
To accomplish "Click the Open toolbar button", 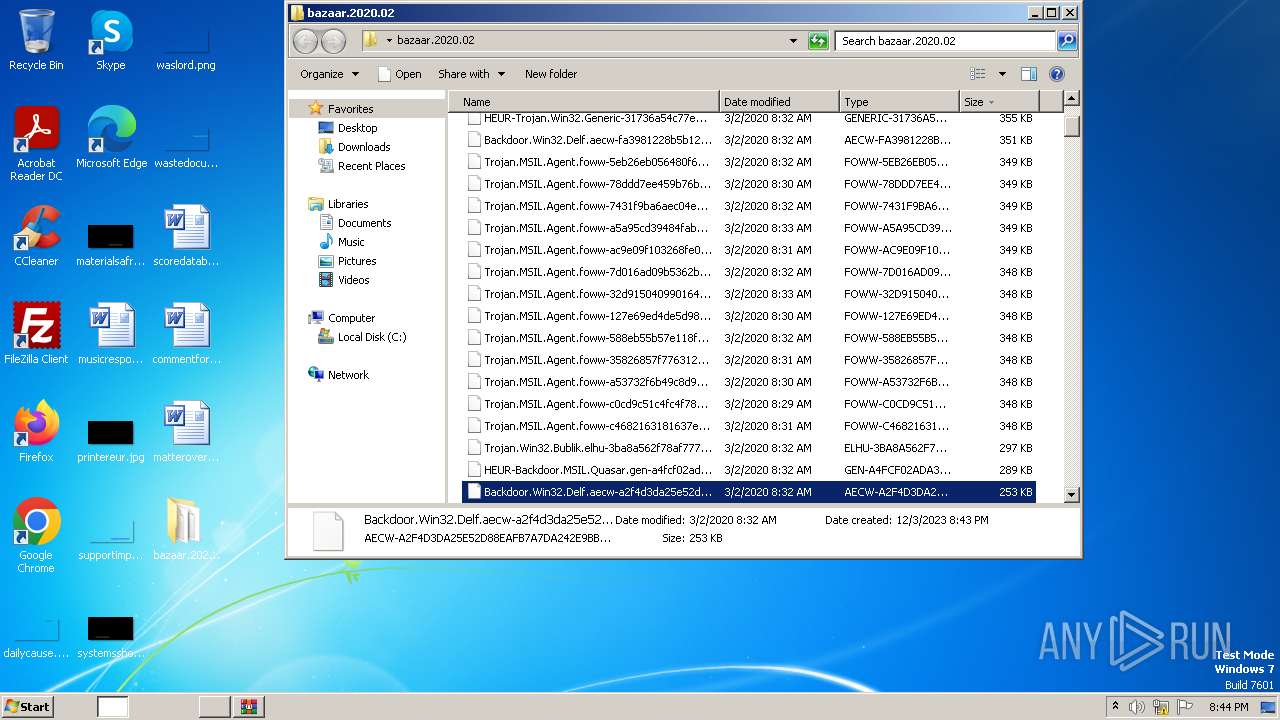I will (399, 74).
